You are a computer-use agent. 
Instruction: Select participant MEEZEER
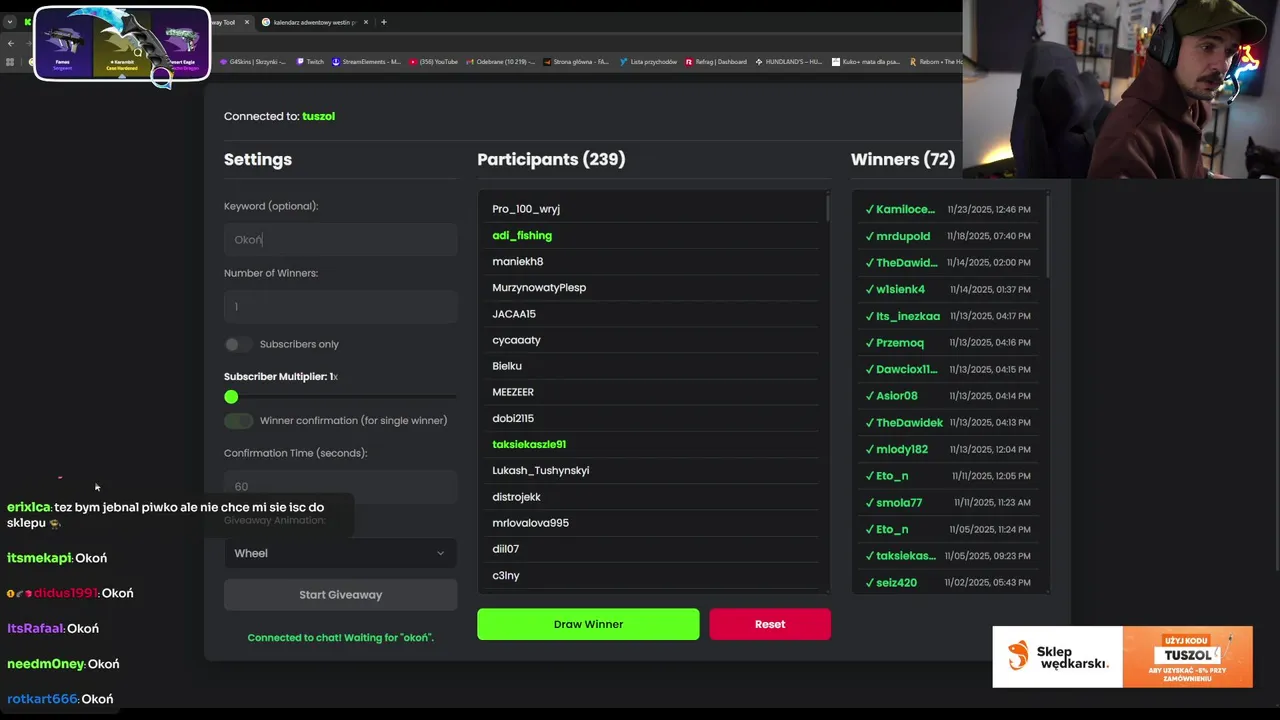(513, 392)
